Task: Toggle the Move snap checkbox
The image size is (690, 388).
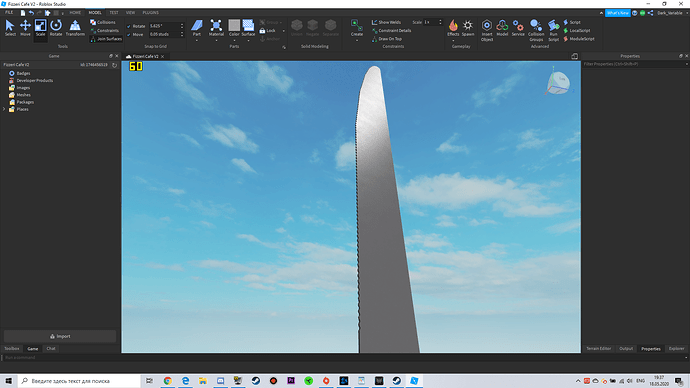Action: point(129,34)
